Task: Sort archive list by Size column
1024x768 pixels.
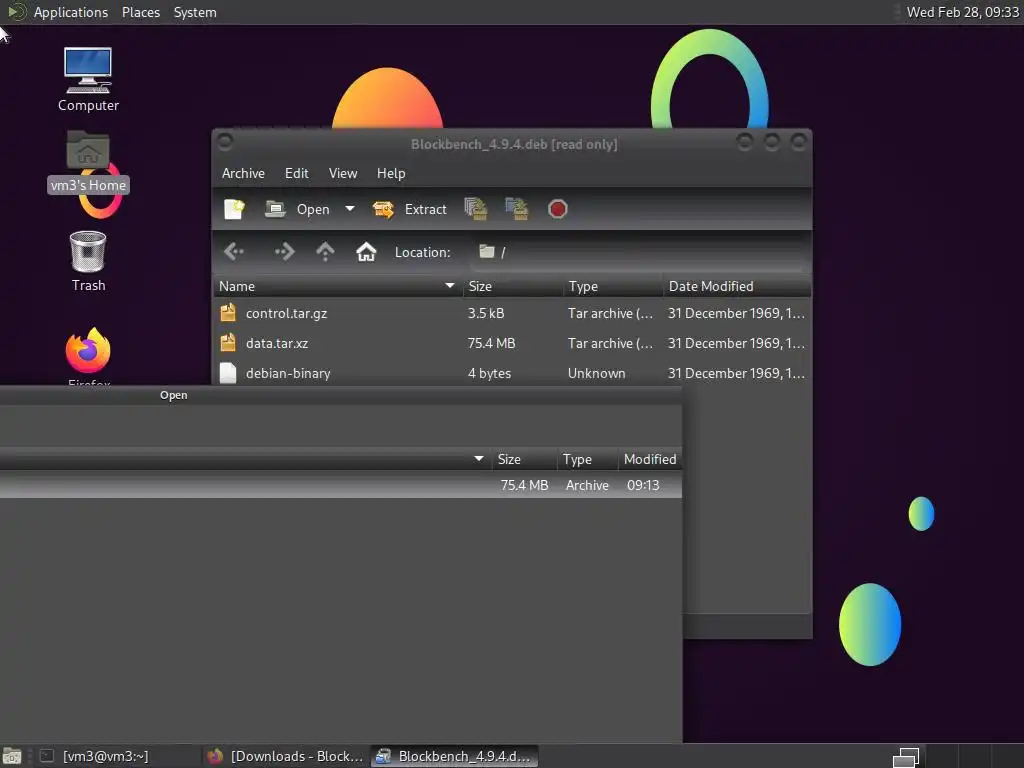Action: pyautogui.click(x=513, y=286)
